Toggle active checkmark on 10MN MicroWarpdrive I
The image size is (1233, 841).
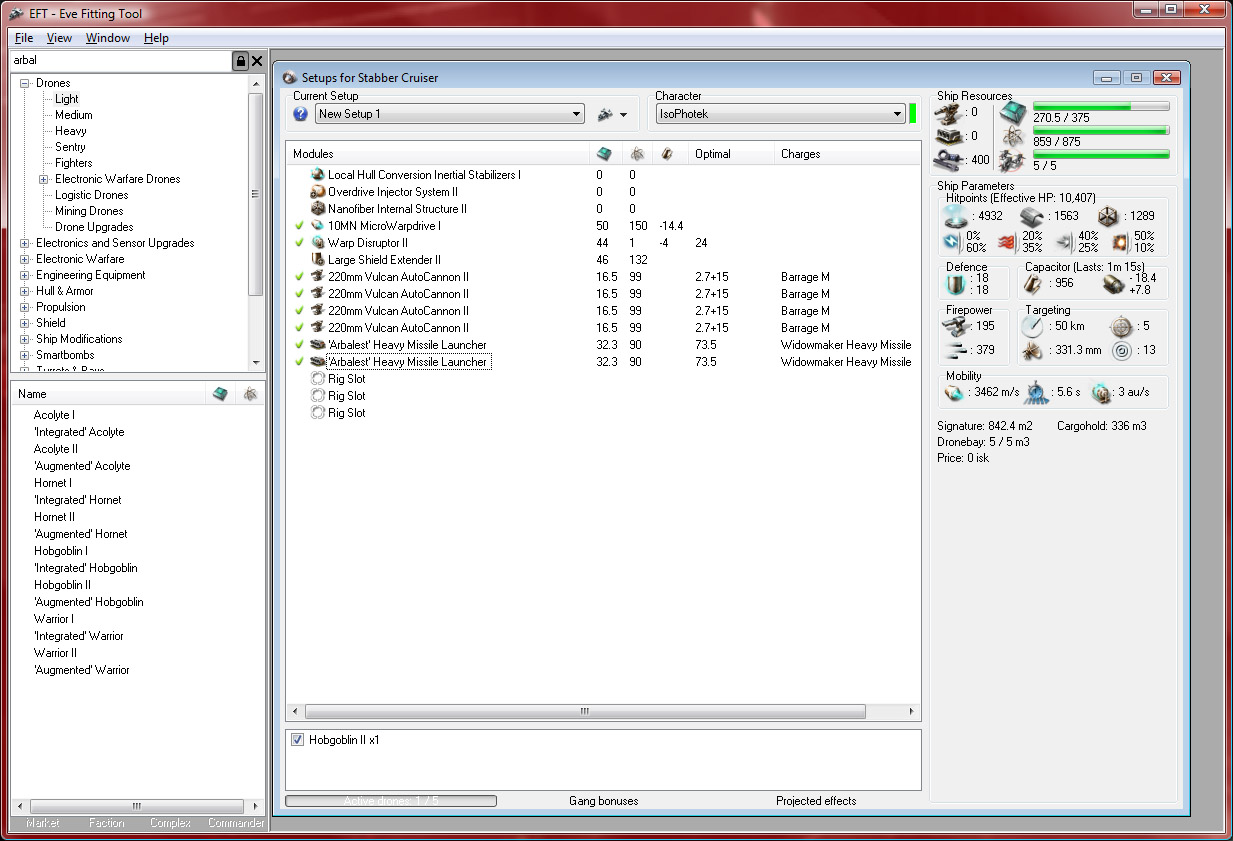pyautogui.click(x=299, y=226)
